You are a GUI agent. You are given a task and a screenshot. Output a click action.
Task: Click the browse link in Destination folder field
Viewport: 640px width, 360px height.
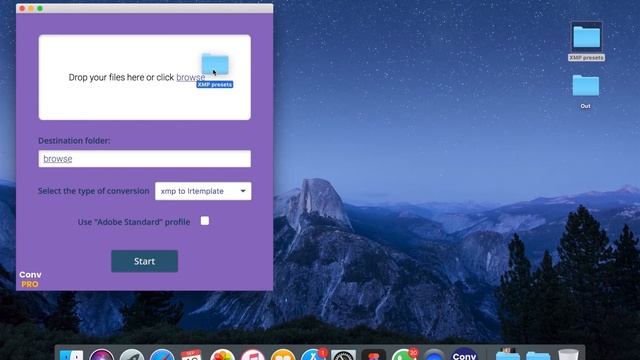pyautogui.click(x=58, y=159)
